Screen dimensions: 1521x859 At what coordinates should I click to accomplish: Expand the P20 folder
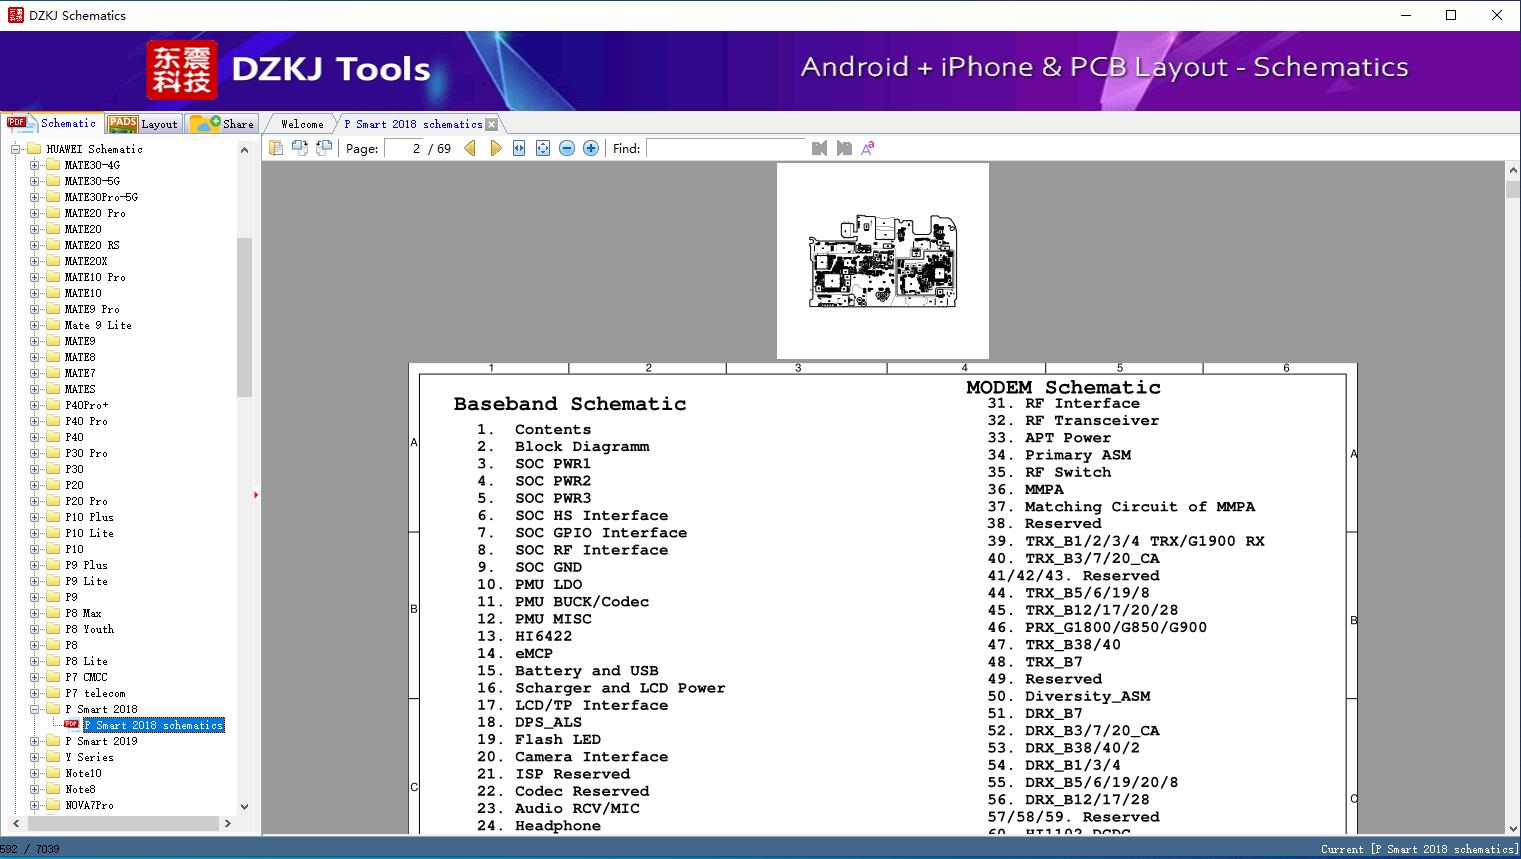pyautogui.click(x=34, y=485)
